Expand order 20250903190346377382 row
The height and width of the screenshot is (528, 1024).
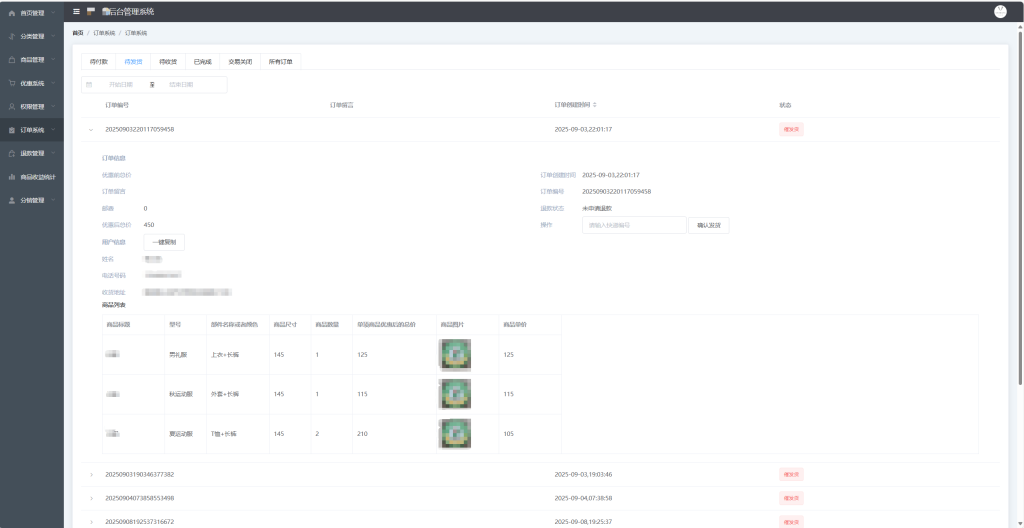click(x=90, y=474)
